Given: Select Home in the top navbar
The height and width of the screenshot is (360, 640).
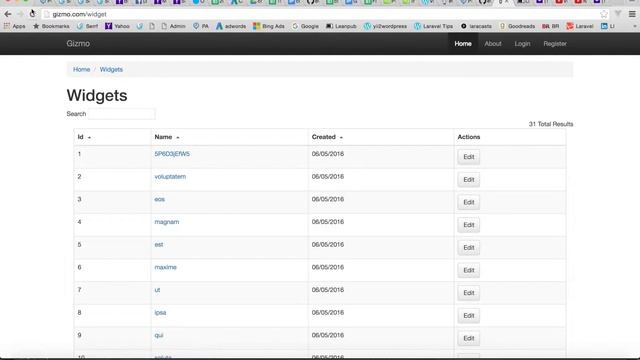Looking at the screenshot, I should (x=463, y=44).
